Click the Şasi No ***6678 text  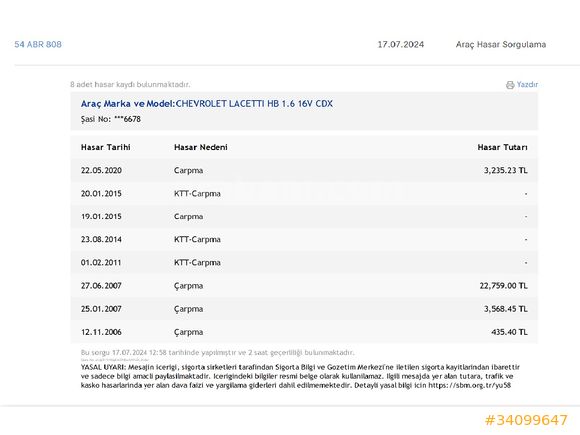coord(111,119)
